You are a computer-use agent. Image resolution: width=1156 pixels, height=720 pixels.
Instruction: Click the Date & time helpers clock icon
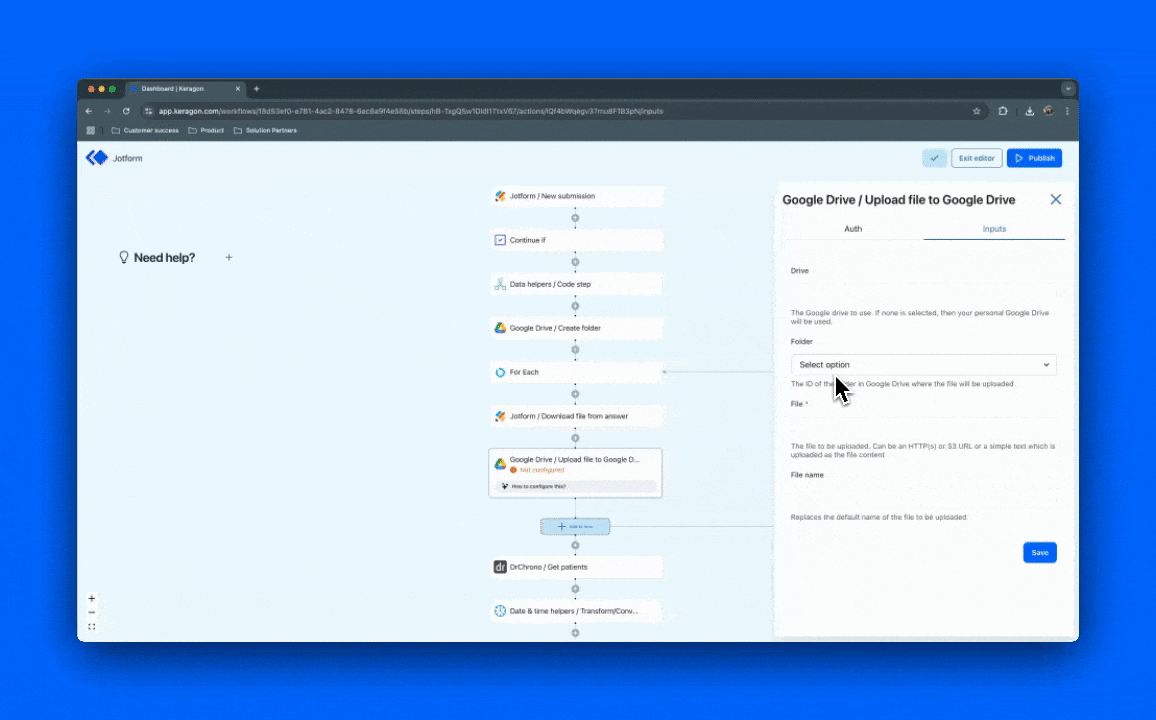pyautogui.click(x=500, y=611)
